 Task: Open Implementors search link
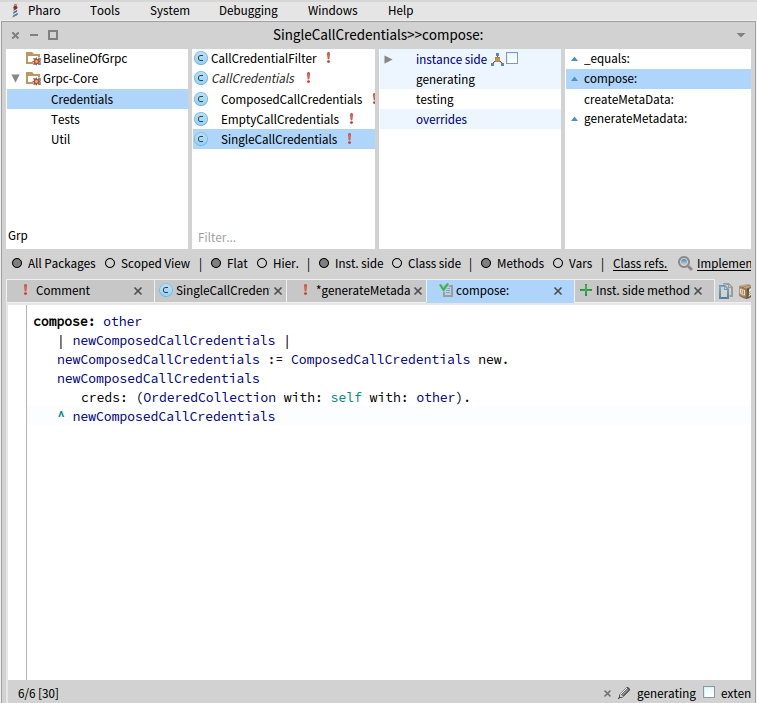click(x=724, y=264)
